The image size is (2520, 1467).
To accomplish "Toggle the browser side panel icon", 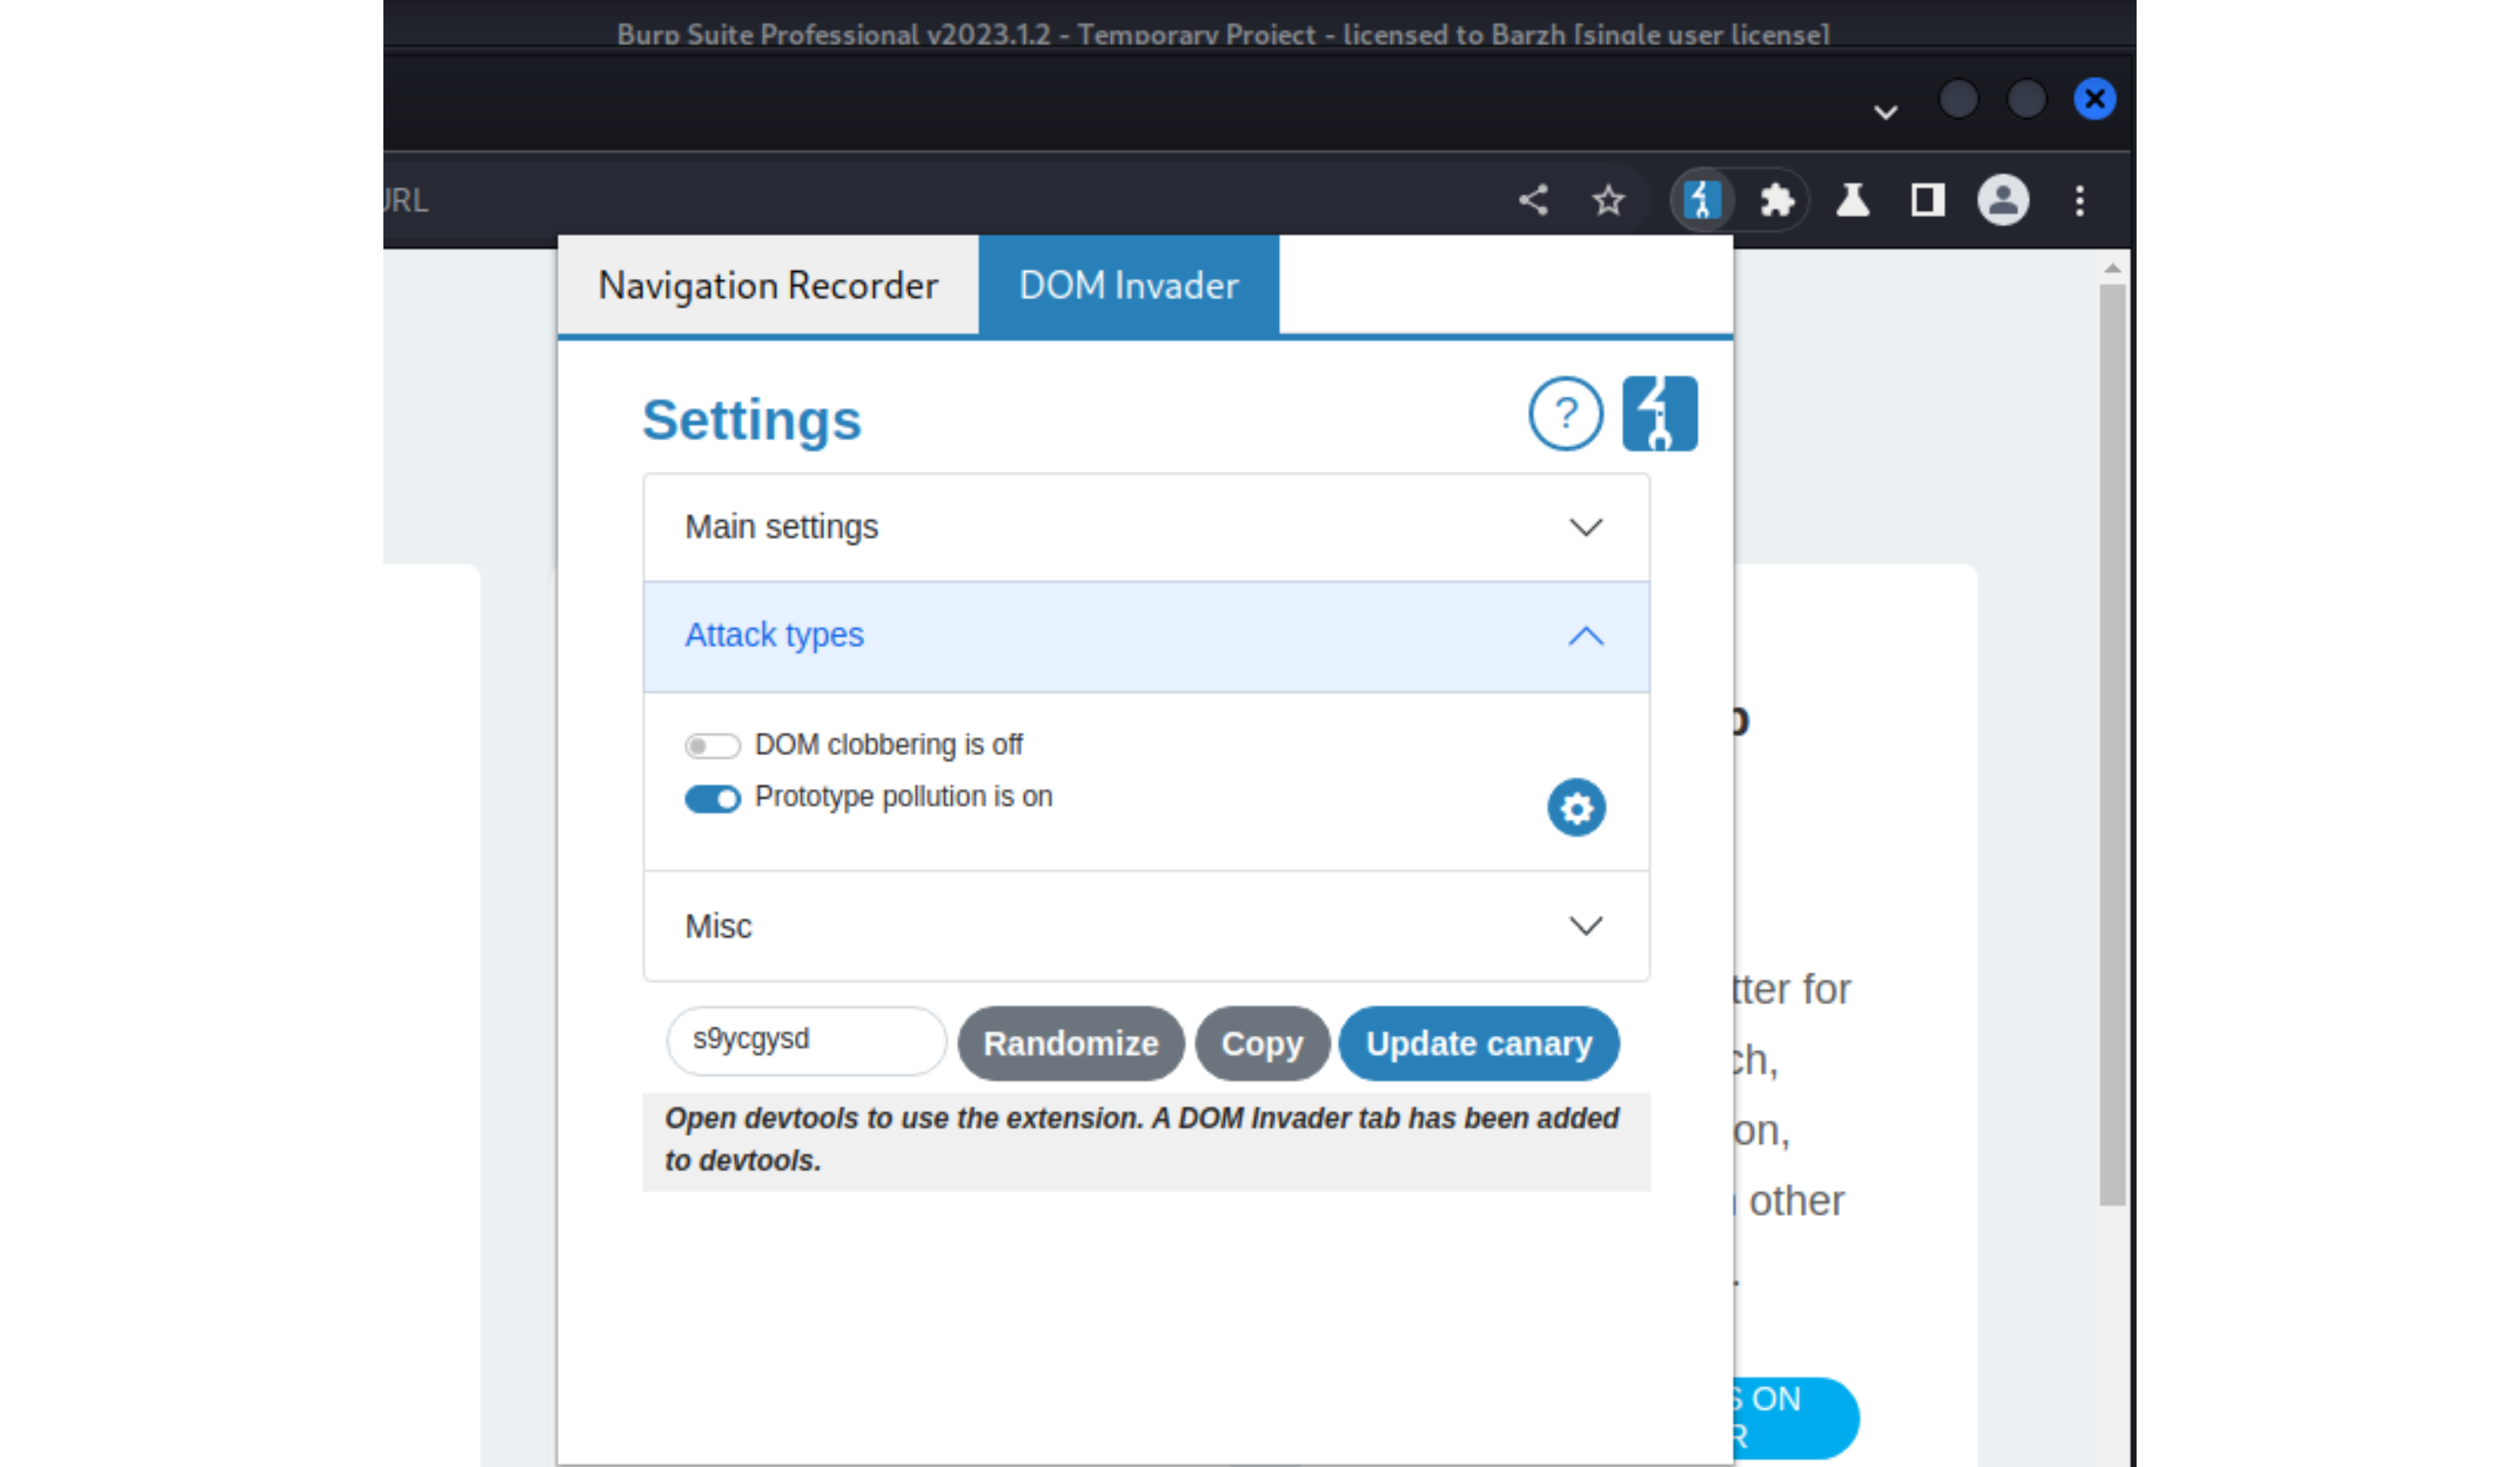I will click(x=1927, y=200).
